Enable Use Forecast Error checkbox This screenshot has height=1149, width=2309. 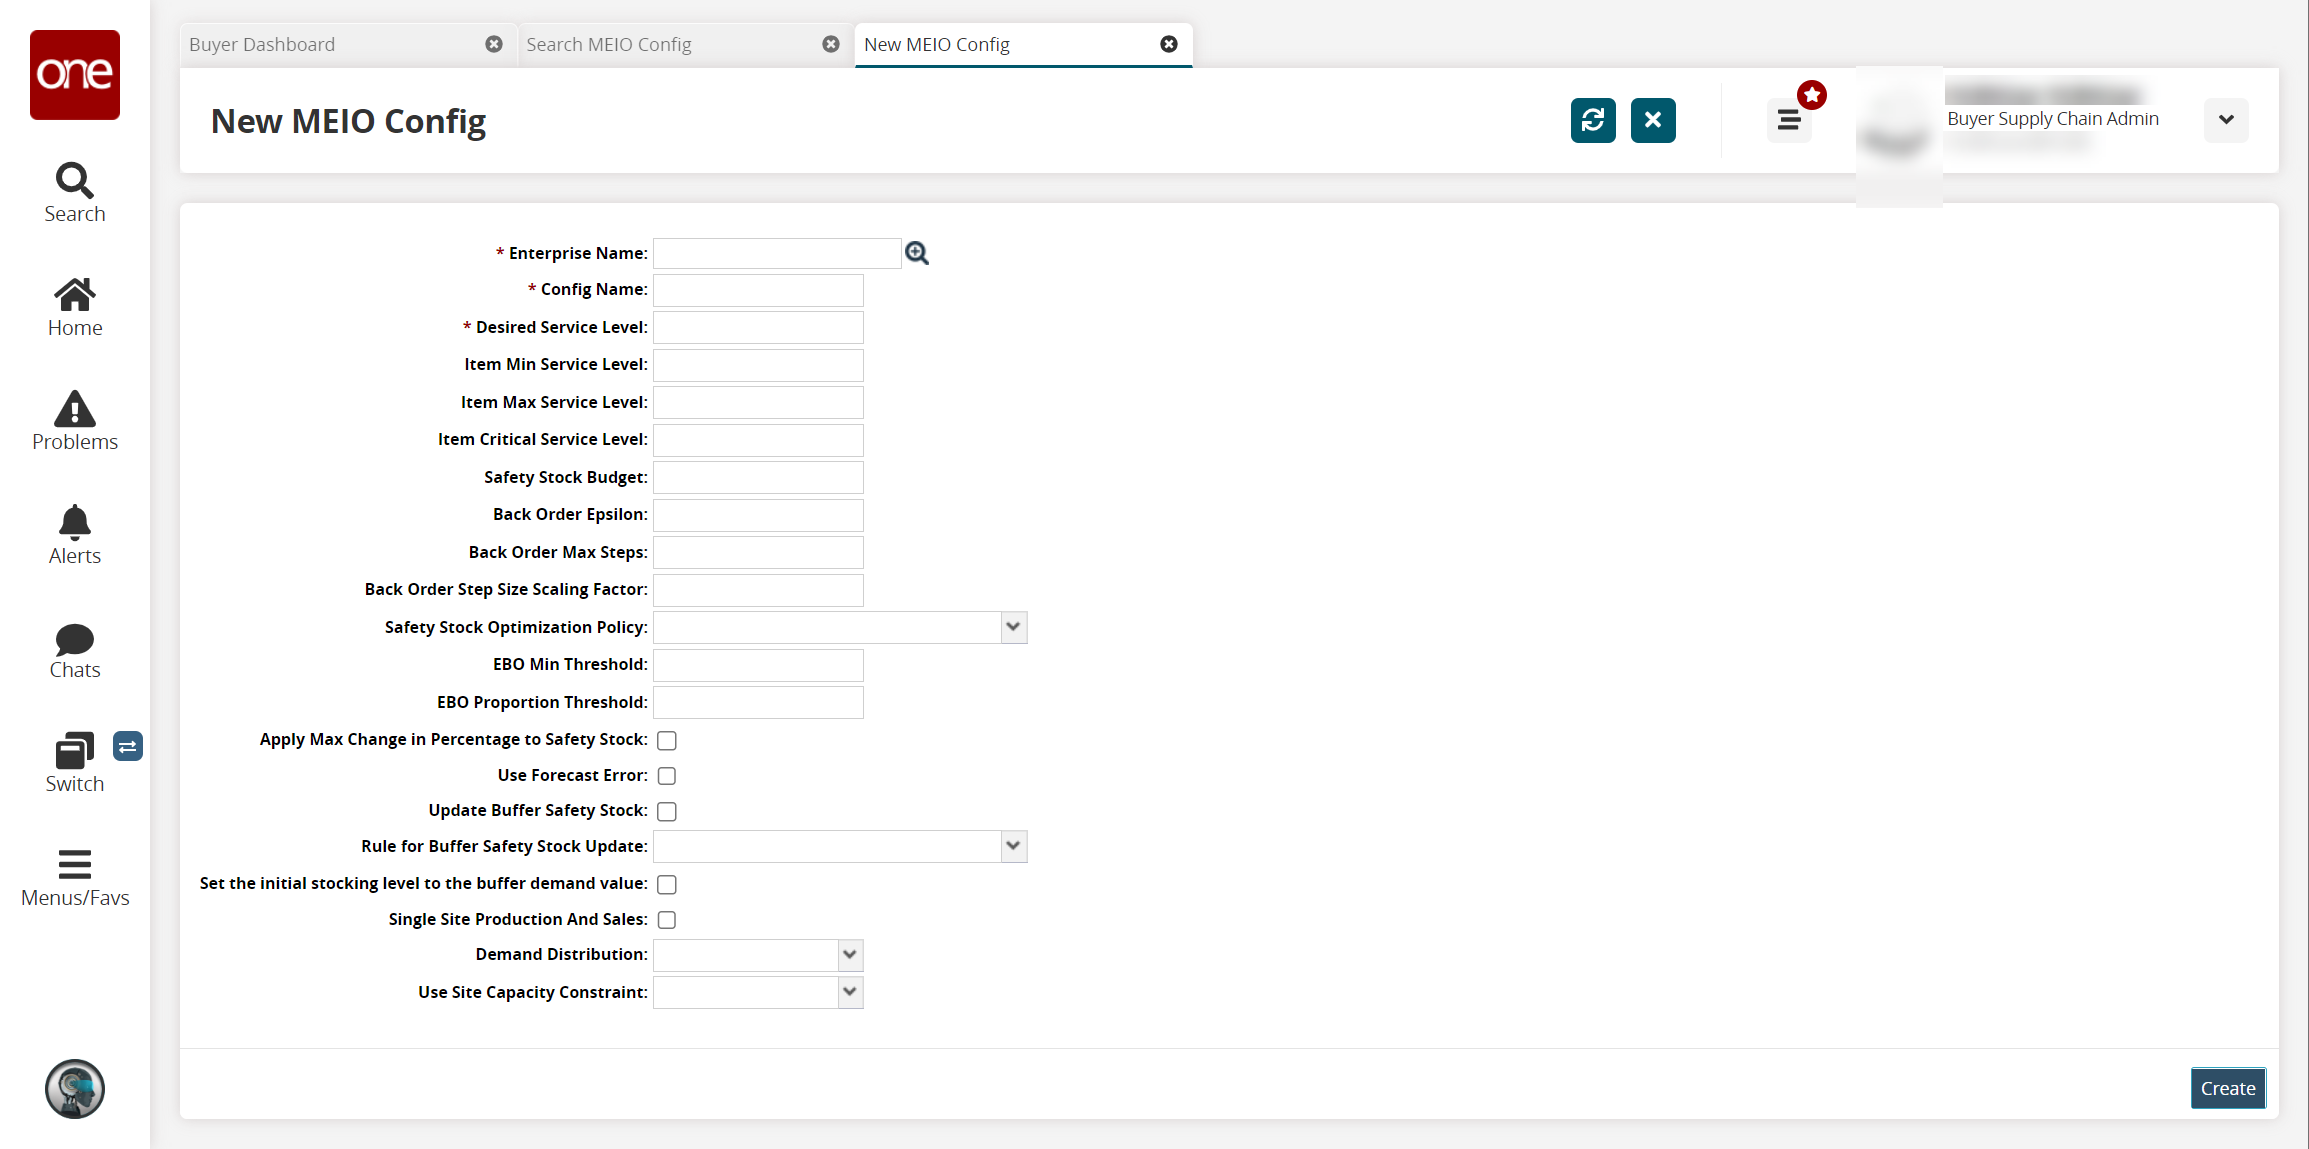pyautogui.click(x=669, y=775)
